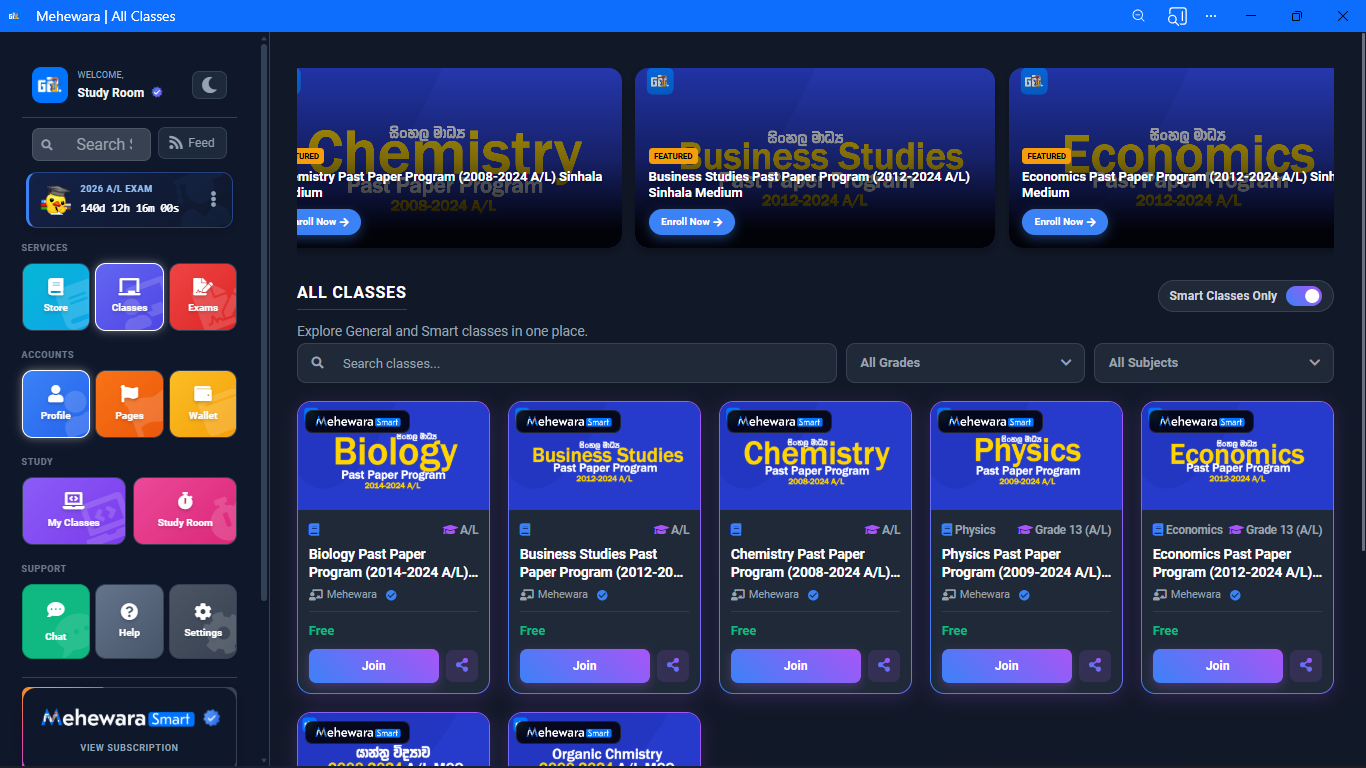Open the Classes service tile
The width and height of the screenshot is (1366, 768).
(x=129, y=297)
